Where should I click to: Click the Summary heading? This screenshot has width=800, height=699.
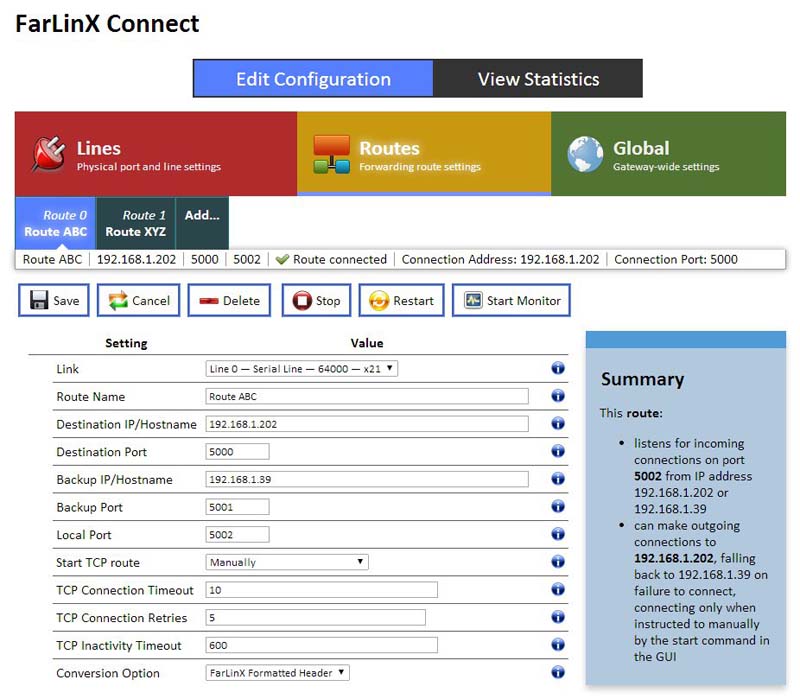click(642, 379)
